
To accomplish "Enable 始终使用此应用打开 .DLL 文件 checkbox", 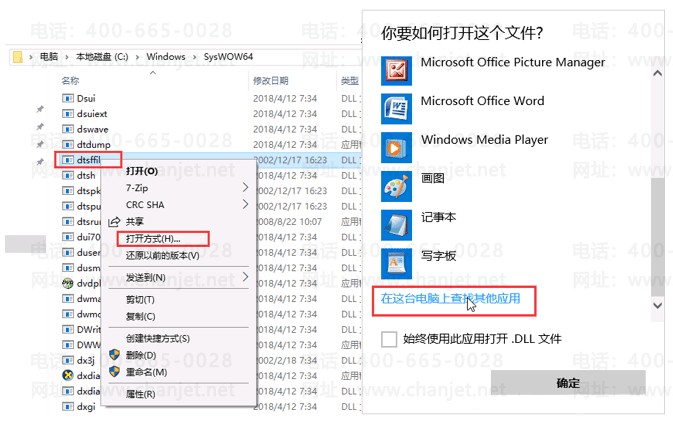I will point(389,339).
